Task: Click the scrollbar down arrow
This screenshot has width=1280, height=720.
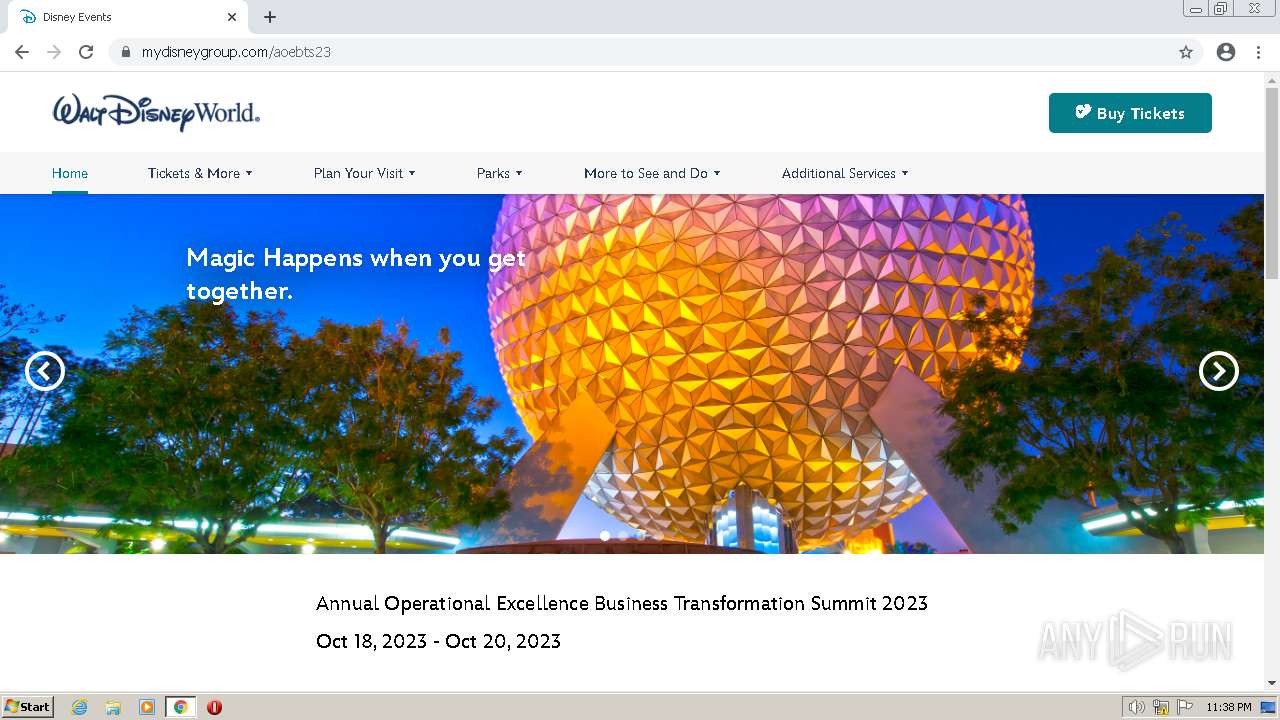Action: [x=1272, y=683]
